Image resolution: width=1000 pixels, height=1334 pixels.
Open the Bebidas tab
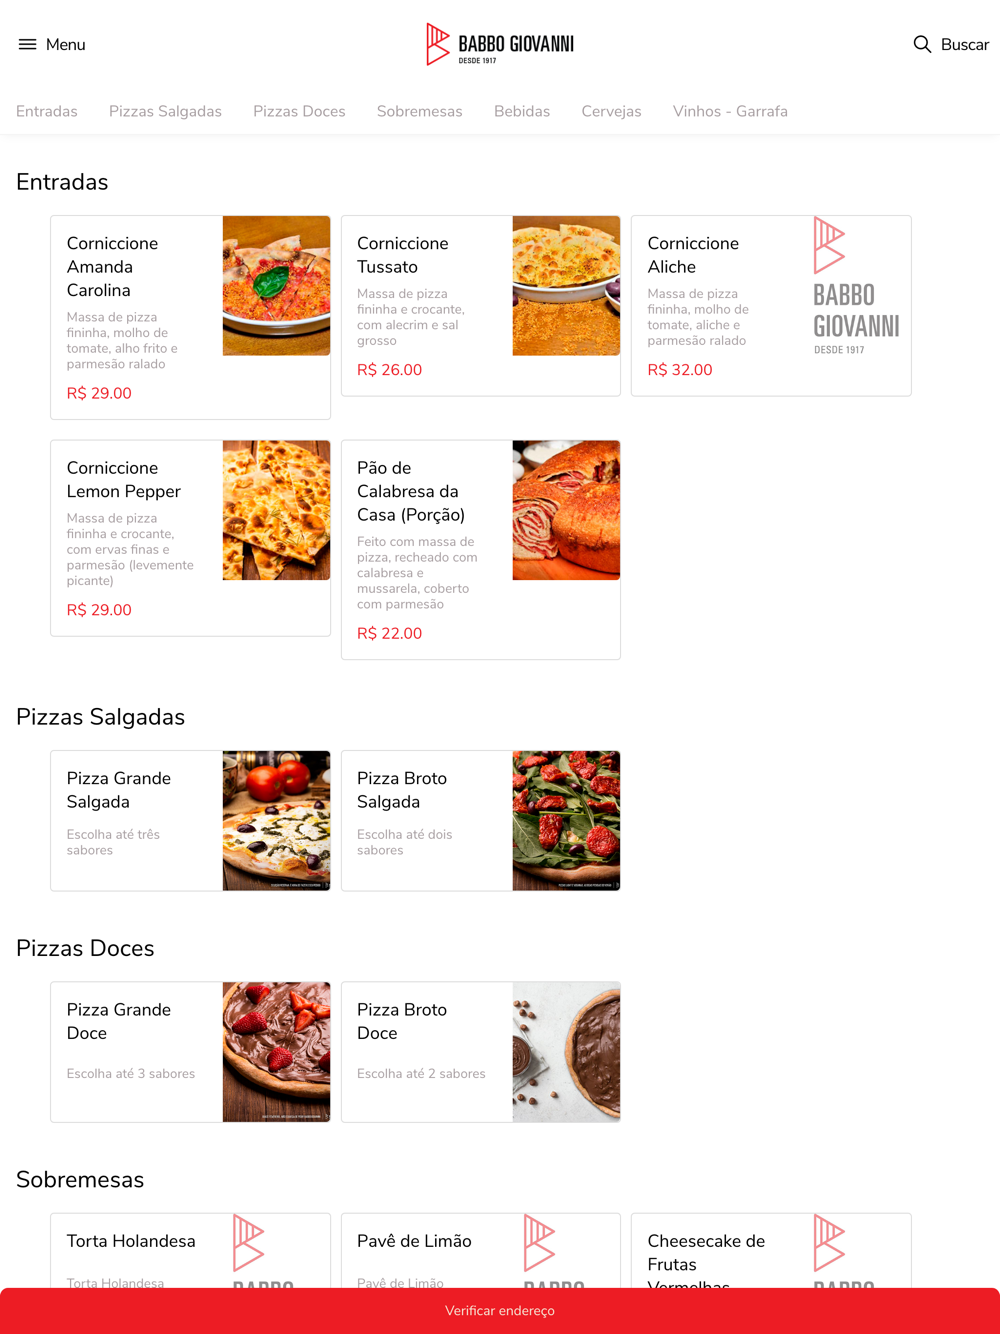(522, 111)
